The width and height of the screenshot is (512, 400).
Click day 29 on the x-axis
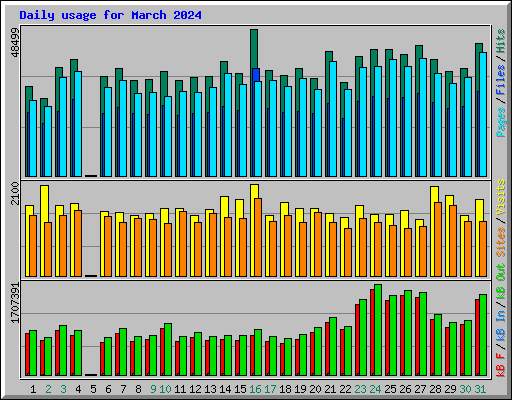tap(450, 389)
